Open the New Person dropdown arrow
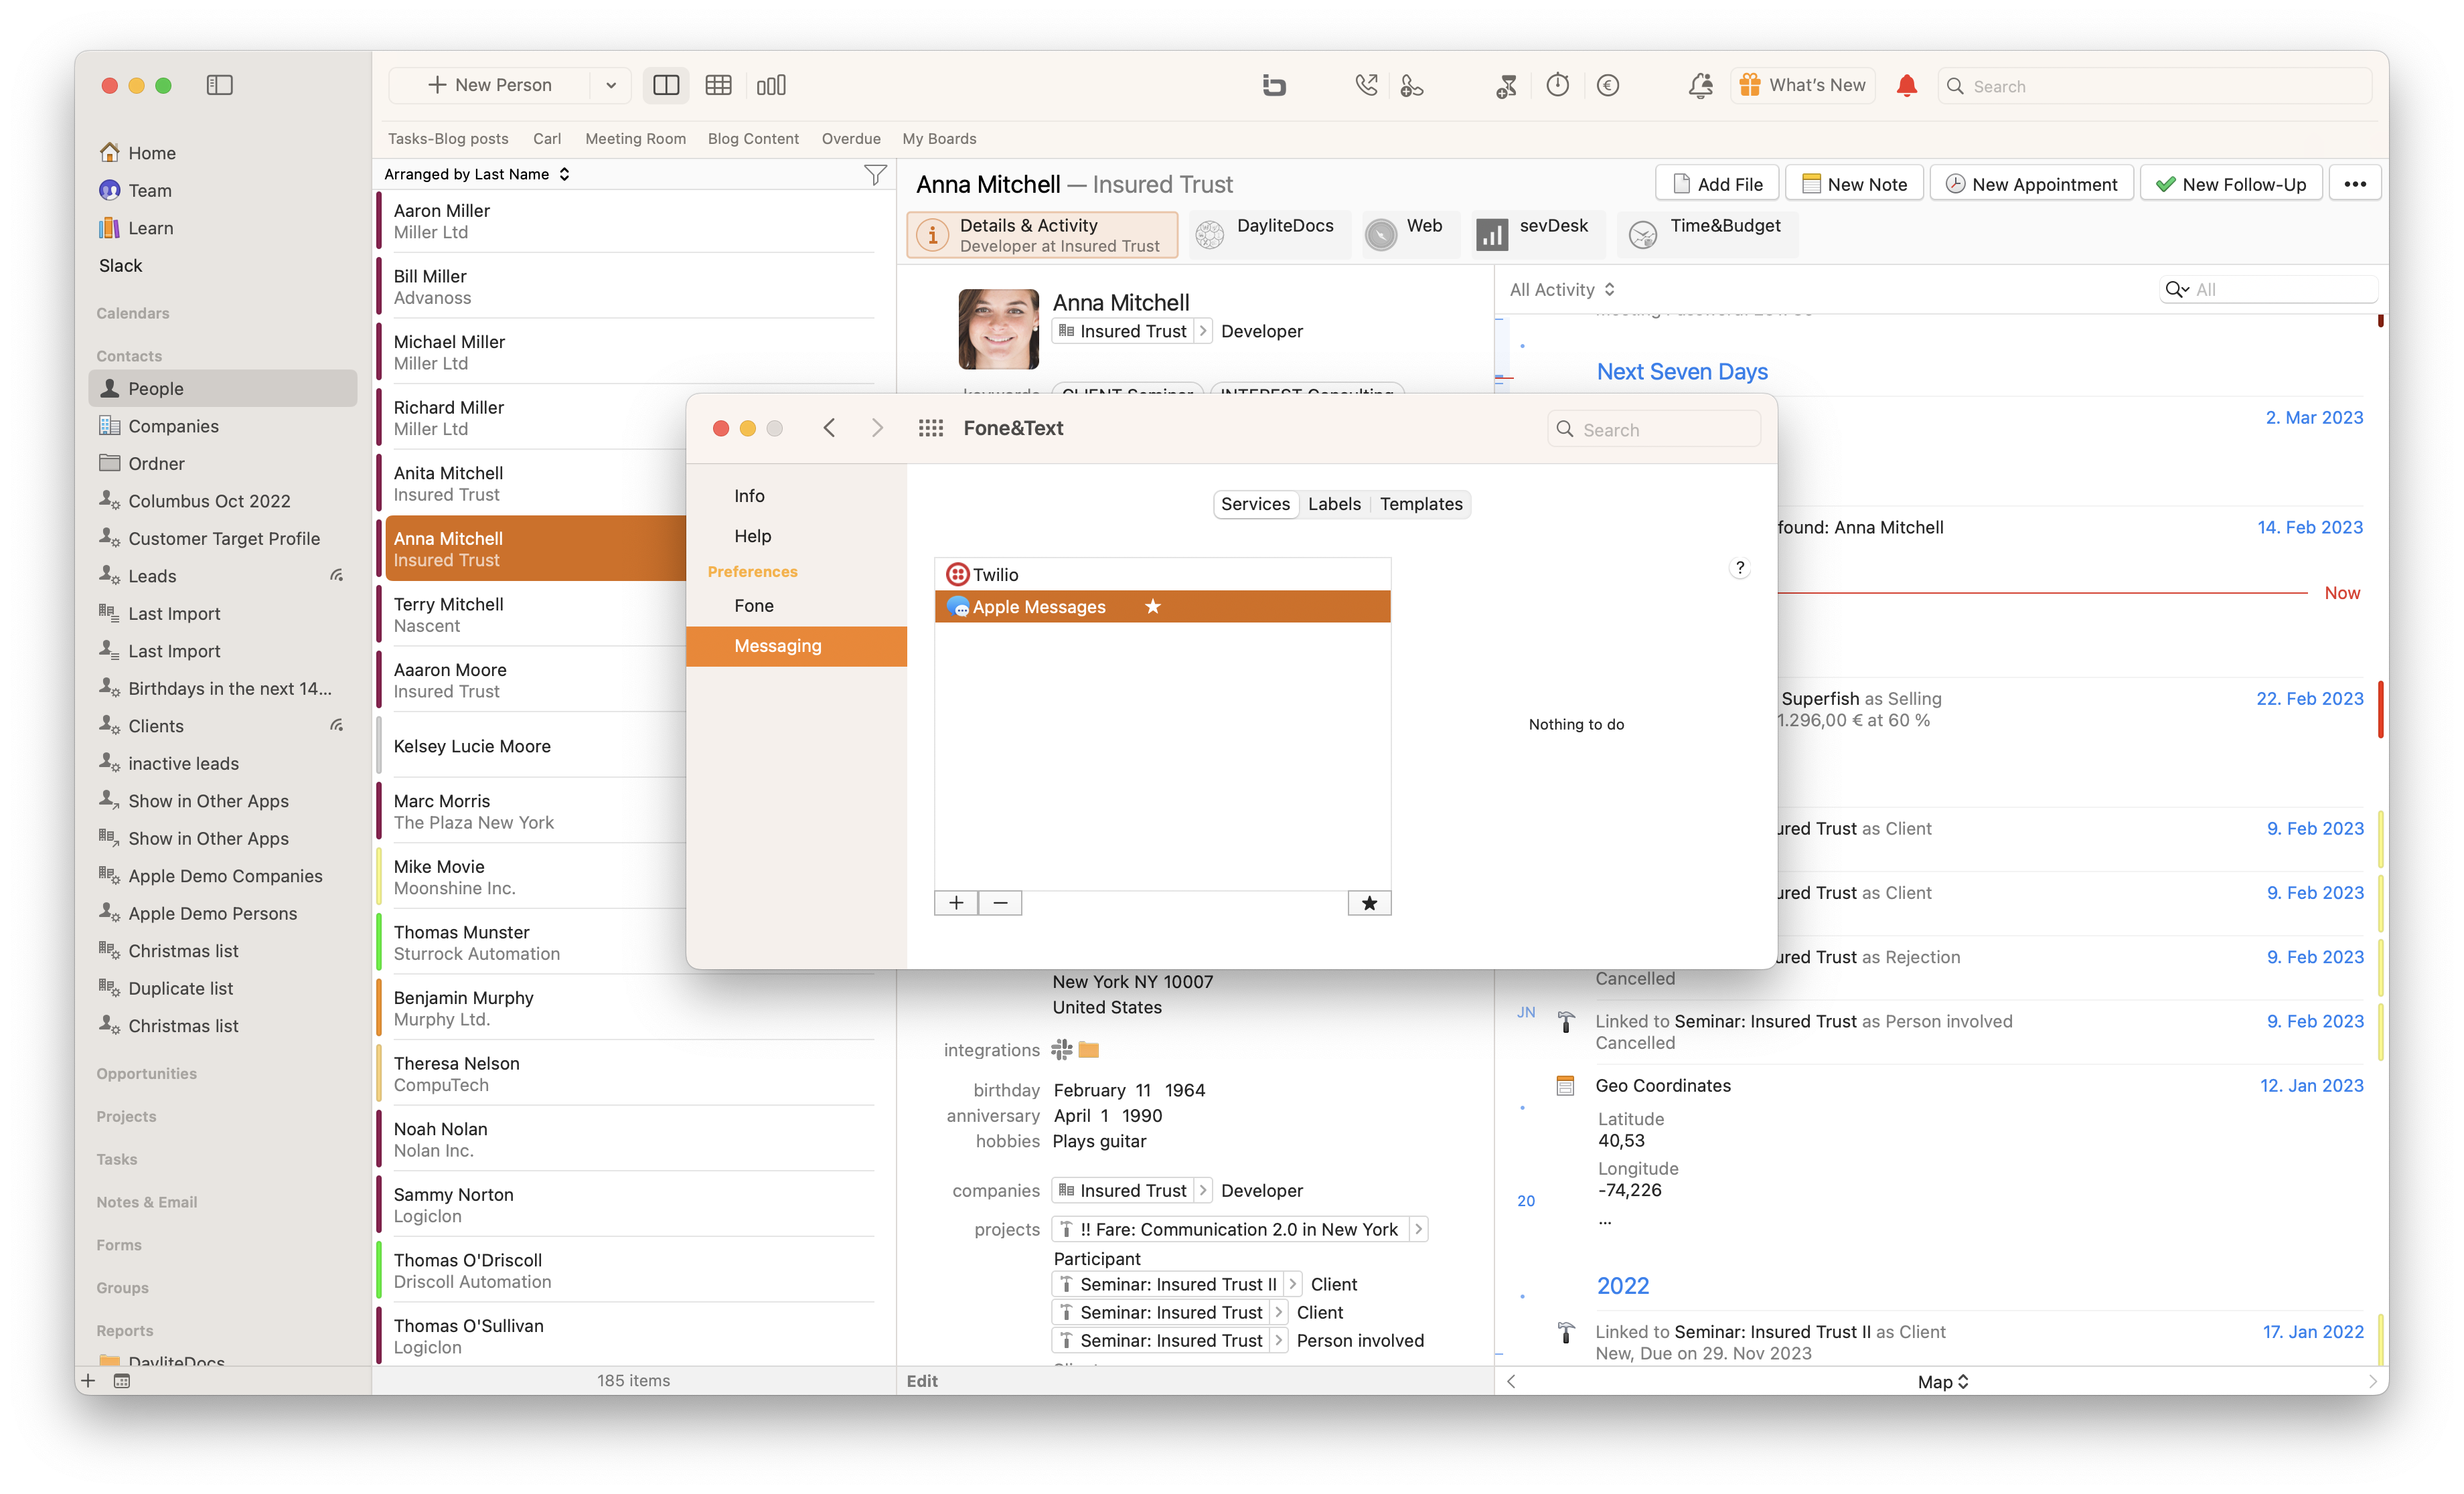The width and height of the screenshot is (2464, 1494). (610, 85)
